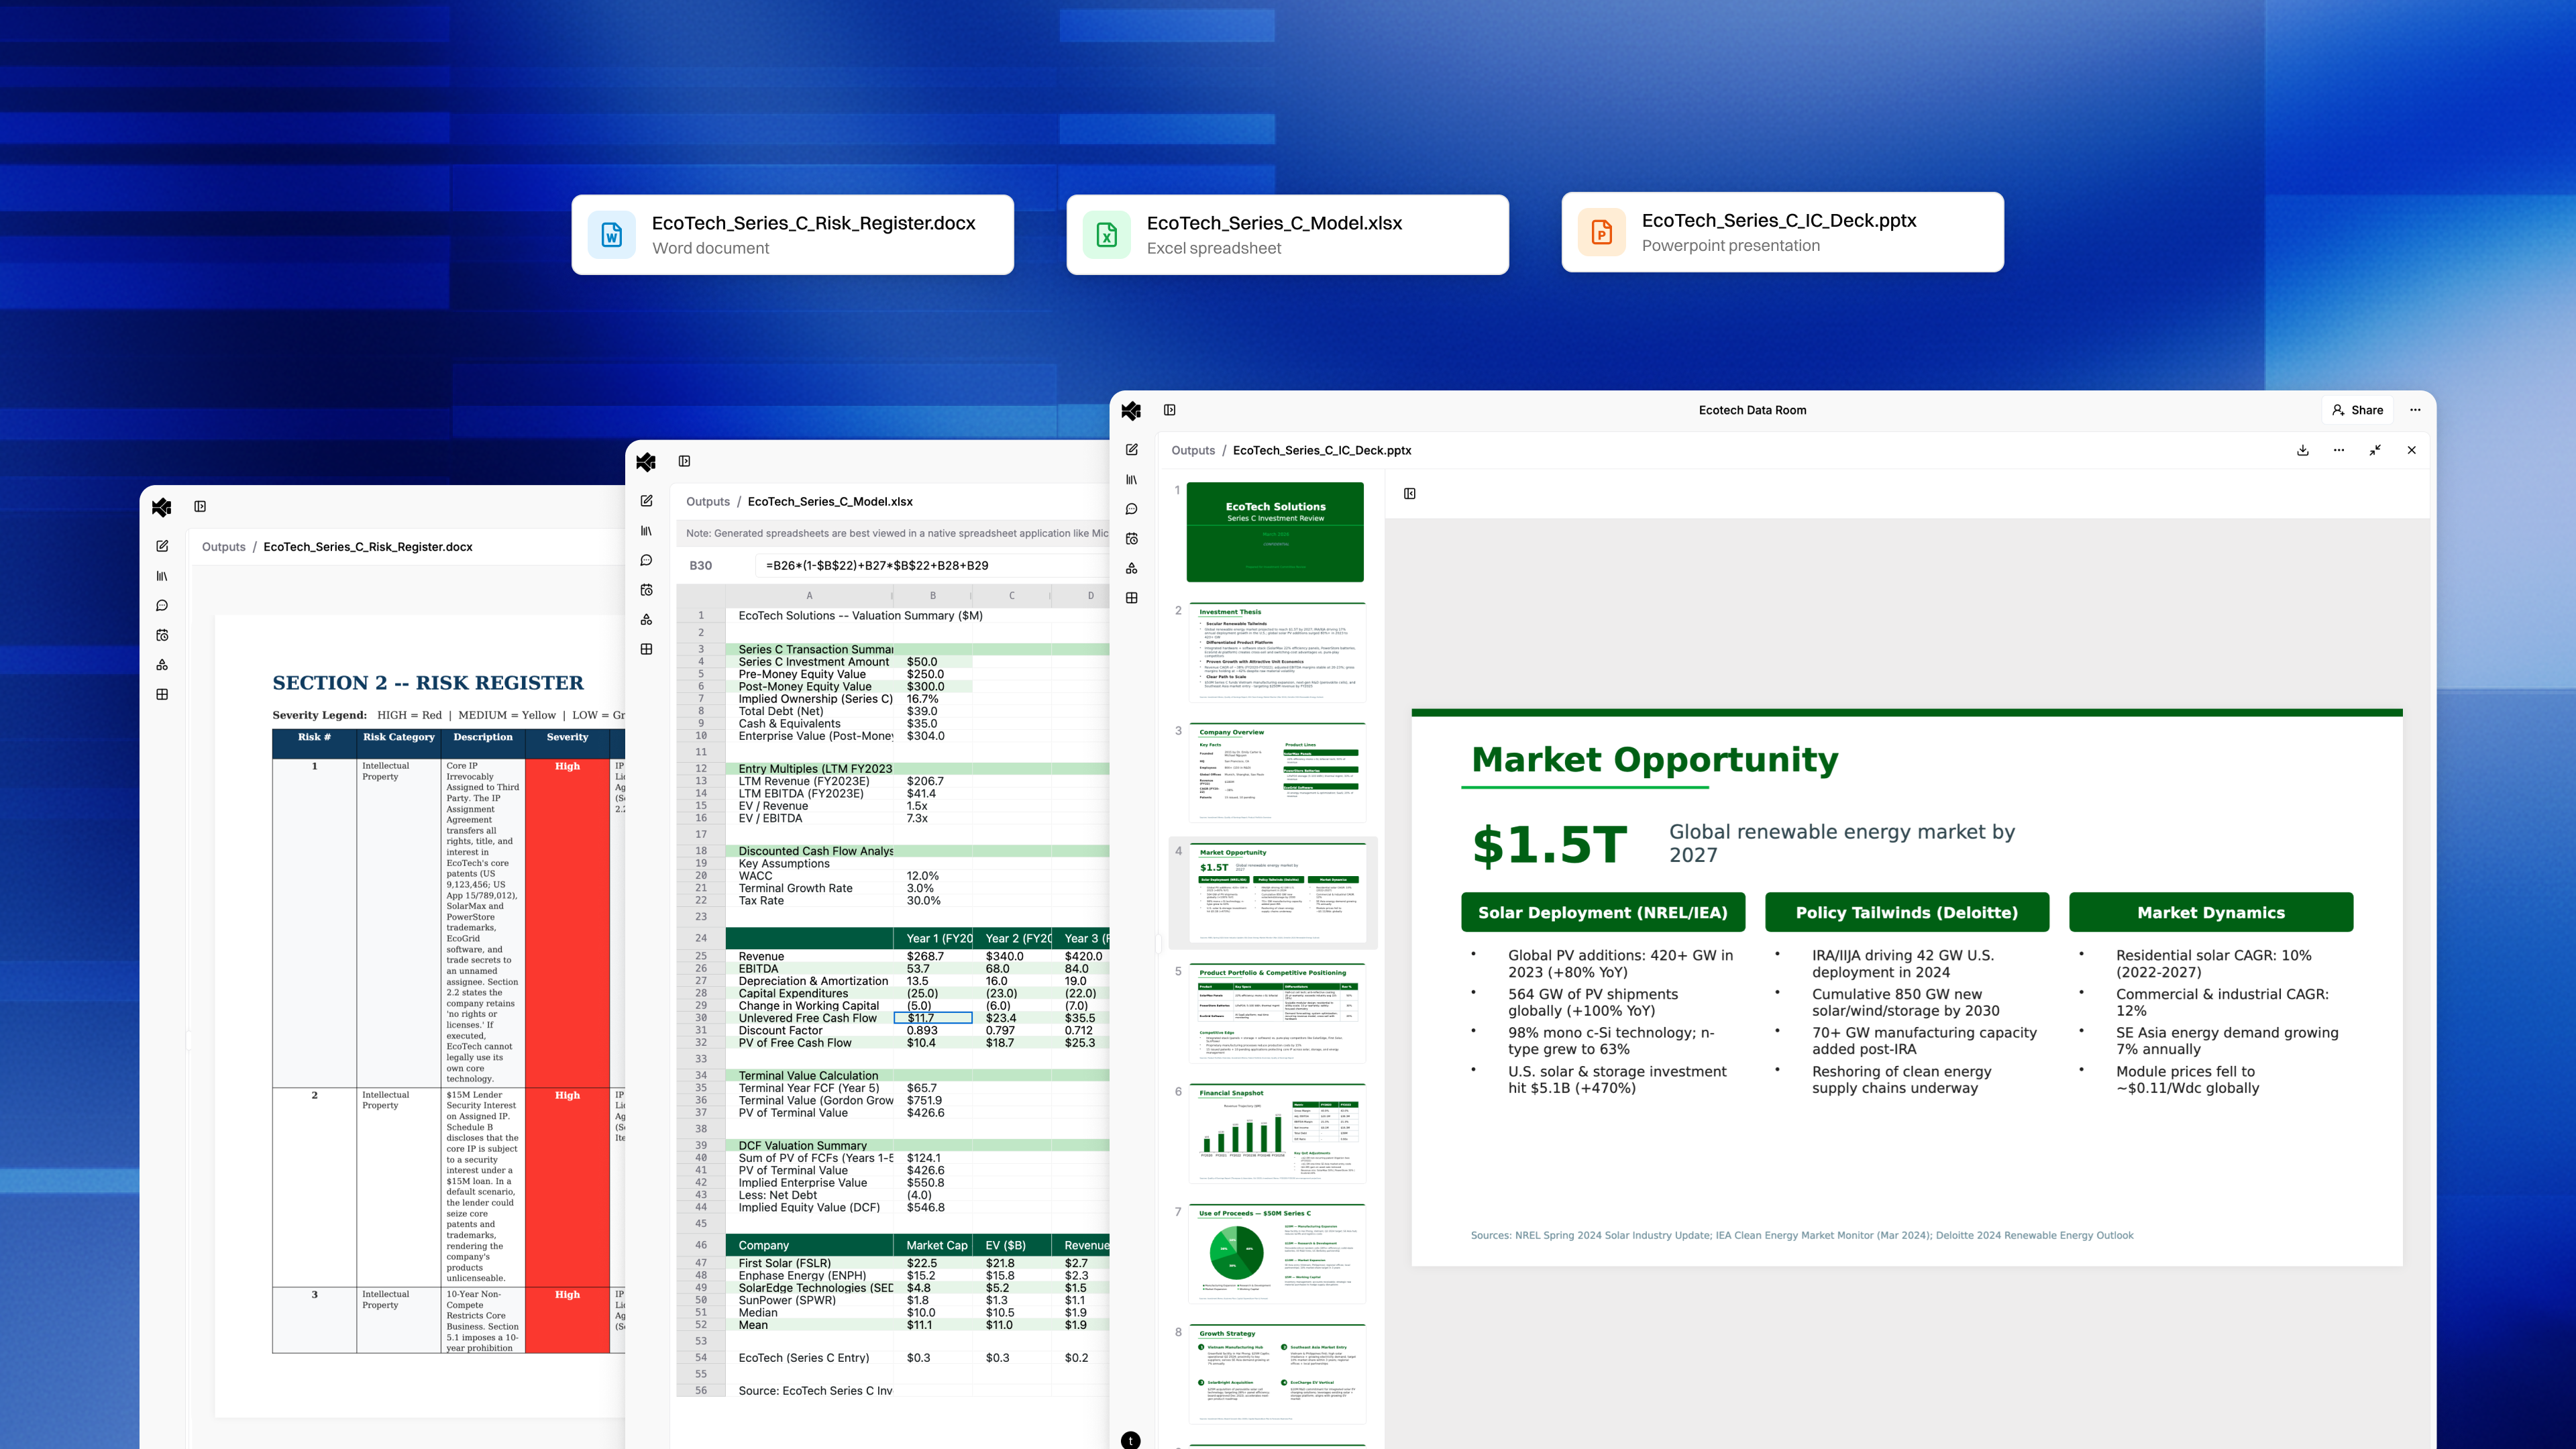
Task: Go to Outputs breadcrumb in the xlsx viewer
Action: pos(707,501)
